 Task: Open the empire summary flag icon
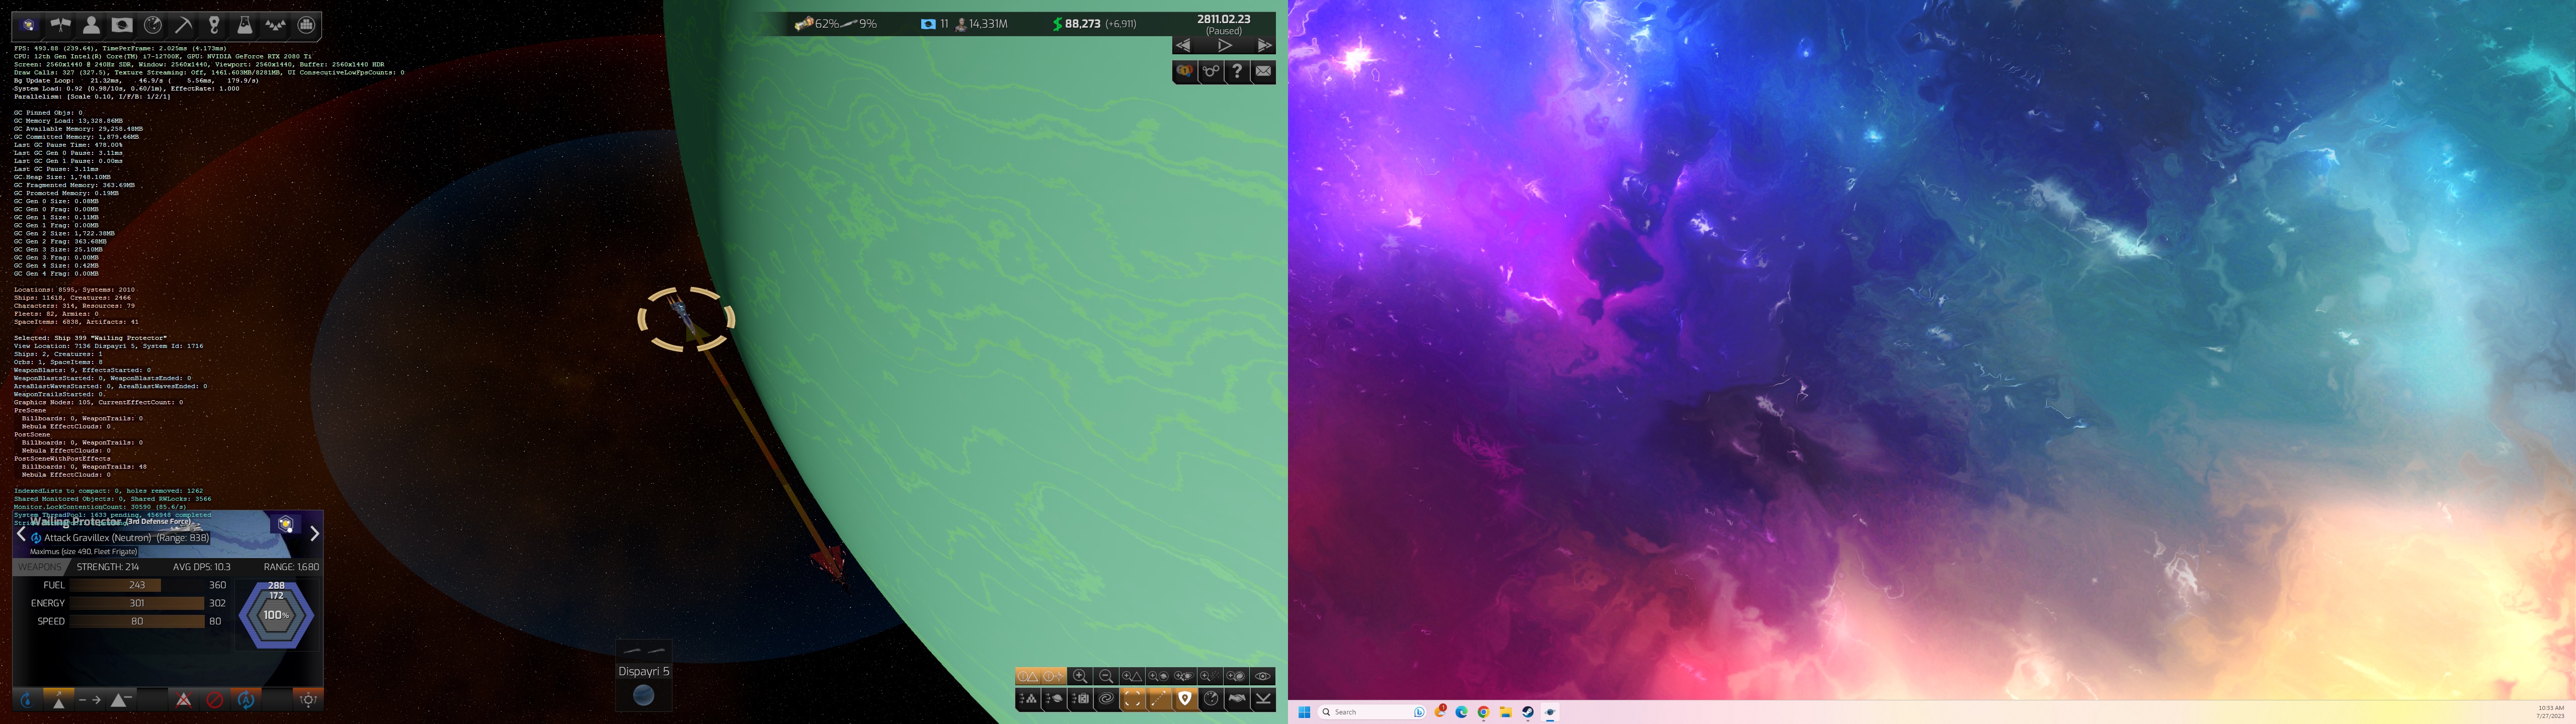28,25
